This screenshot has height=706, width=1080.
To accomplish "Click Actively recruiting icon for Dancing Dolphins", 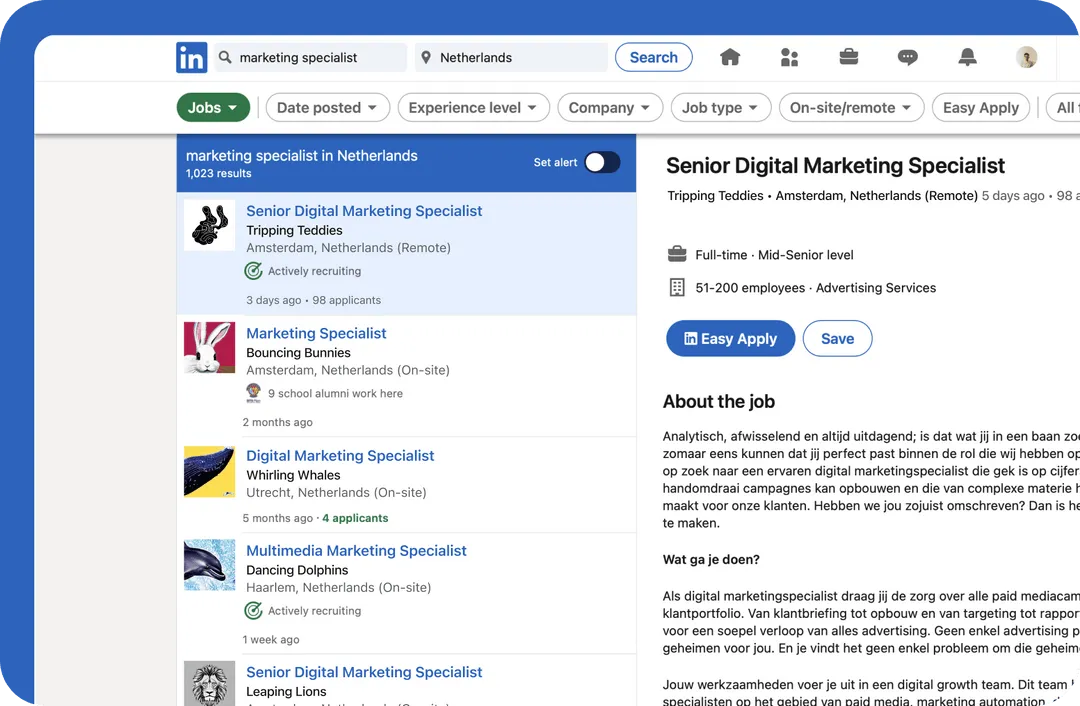I will pos(253,610).
